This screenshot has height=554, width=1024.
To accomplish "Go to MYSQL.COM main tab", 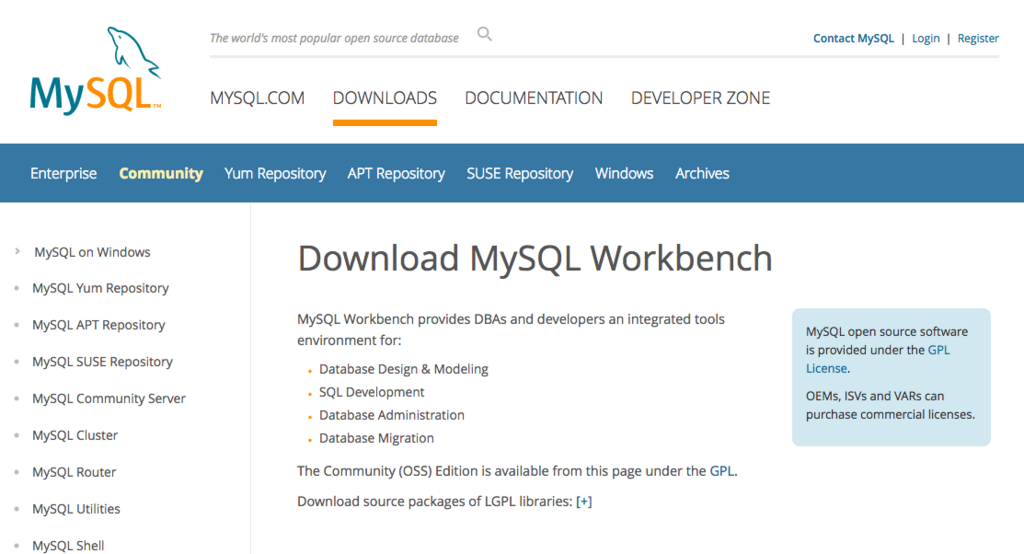I will coord(257,98).
